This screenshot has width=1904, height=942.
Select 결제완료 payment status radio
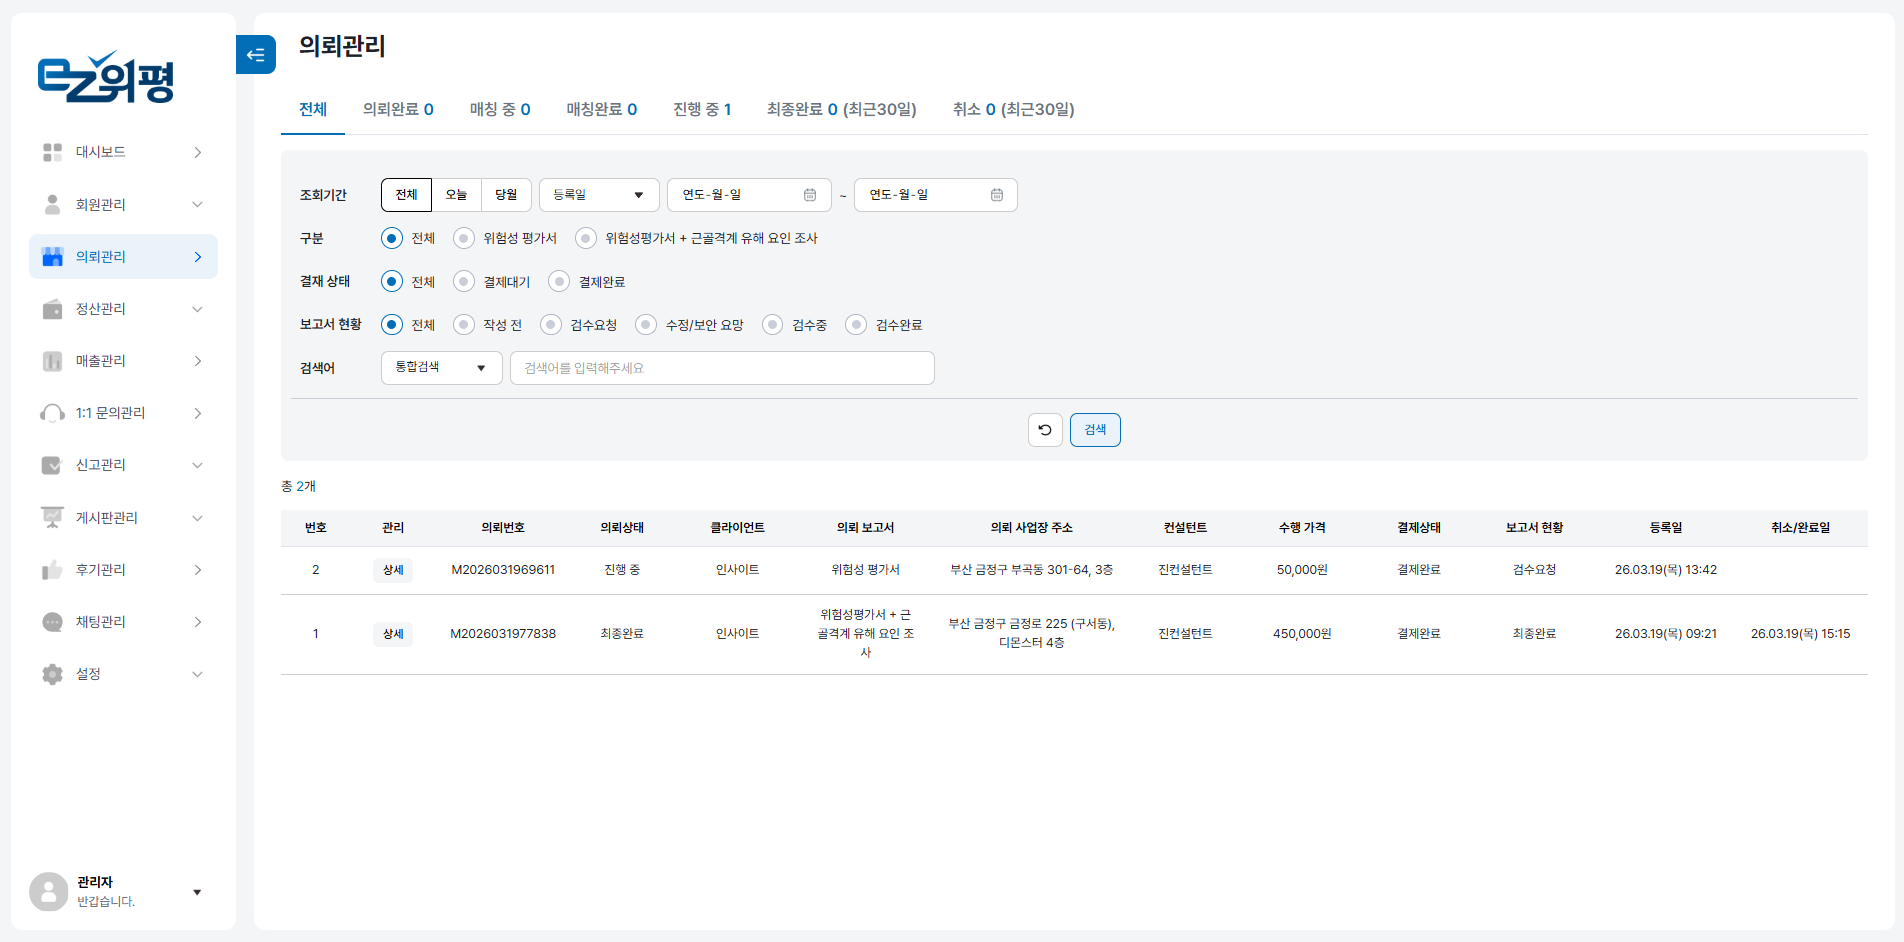click(x=559, y=282)
